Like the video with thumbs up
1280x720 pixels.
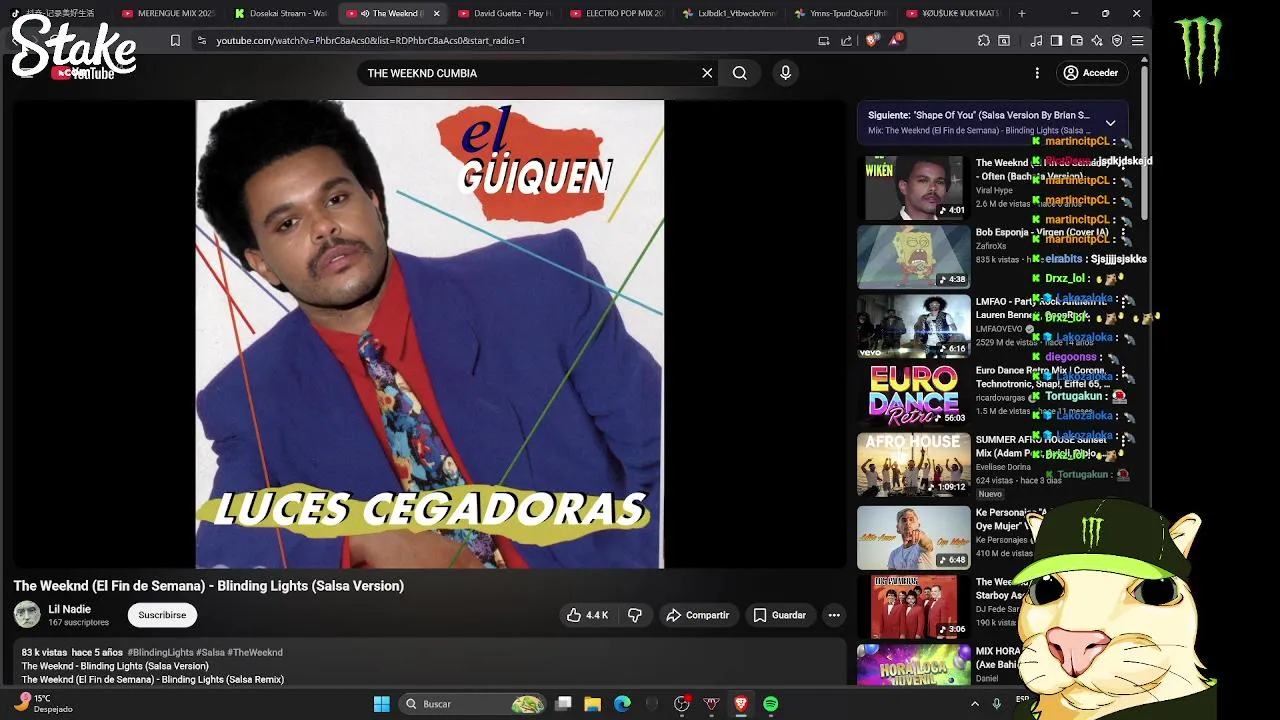point(588,615)
